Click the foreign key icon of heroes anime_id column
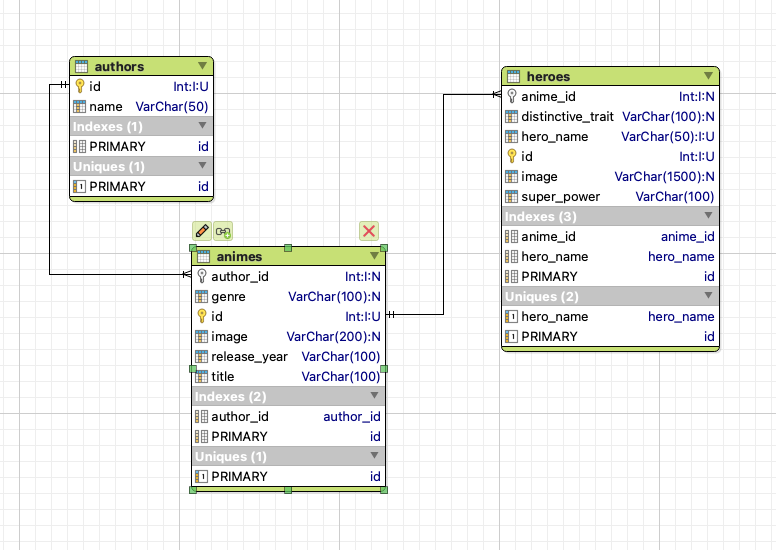Screen dimensions: 776x550 (x=512, y=96)
